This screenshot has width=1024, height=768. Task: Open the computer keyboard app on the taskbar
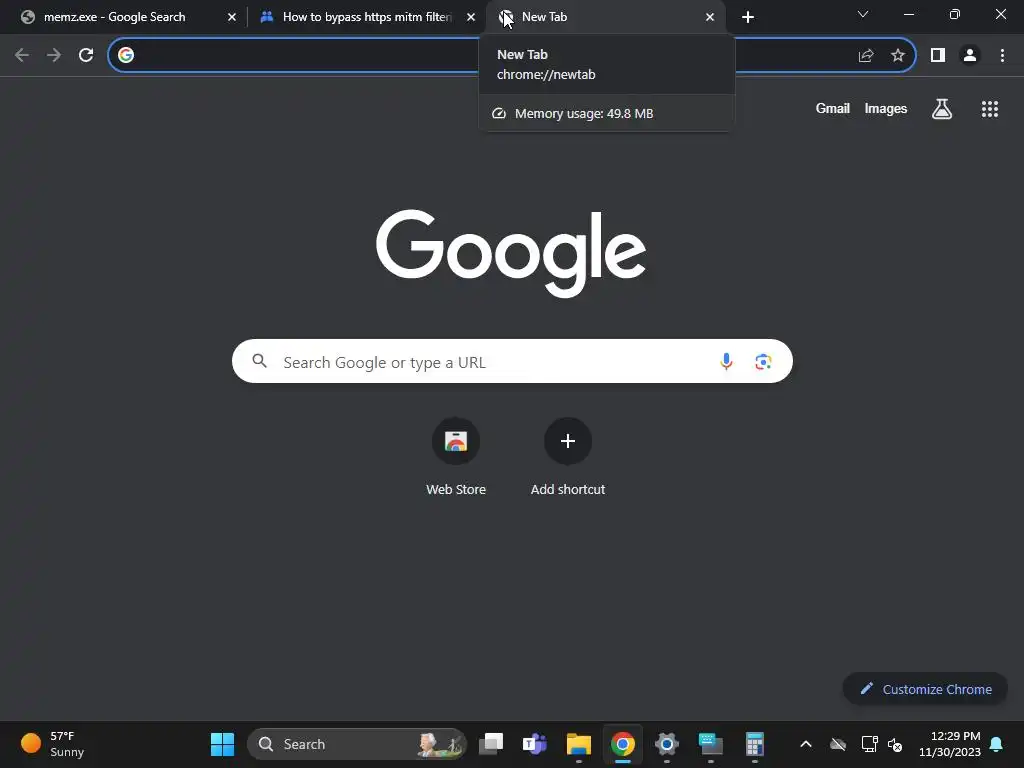[x=711, y=744]
